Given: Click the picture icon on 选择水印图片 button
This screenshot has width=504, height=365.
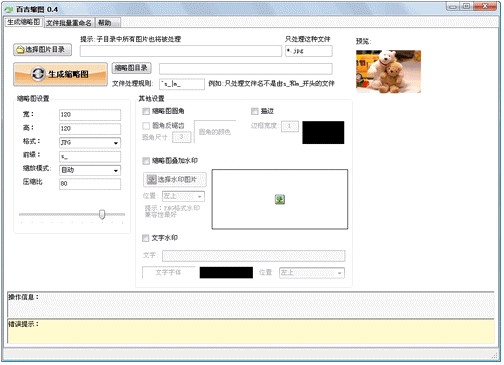Looking at the screenshot, I should click(152, 180).
